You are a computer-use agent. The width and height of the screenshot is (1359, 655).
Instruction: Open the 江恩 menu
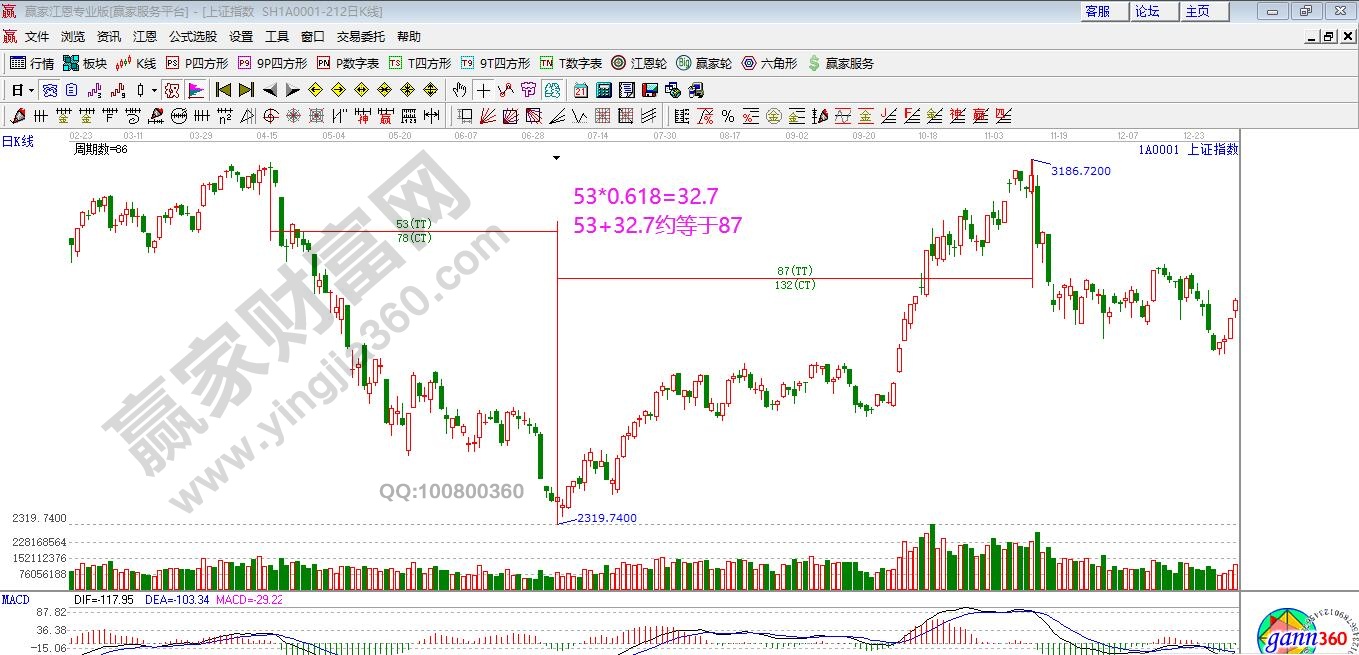coord(145,37)
